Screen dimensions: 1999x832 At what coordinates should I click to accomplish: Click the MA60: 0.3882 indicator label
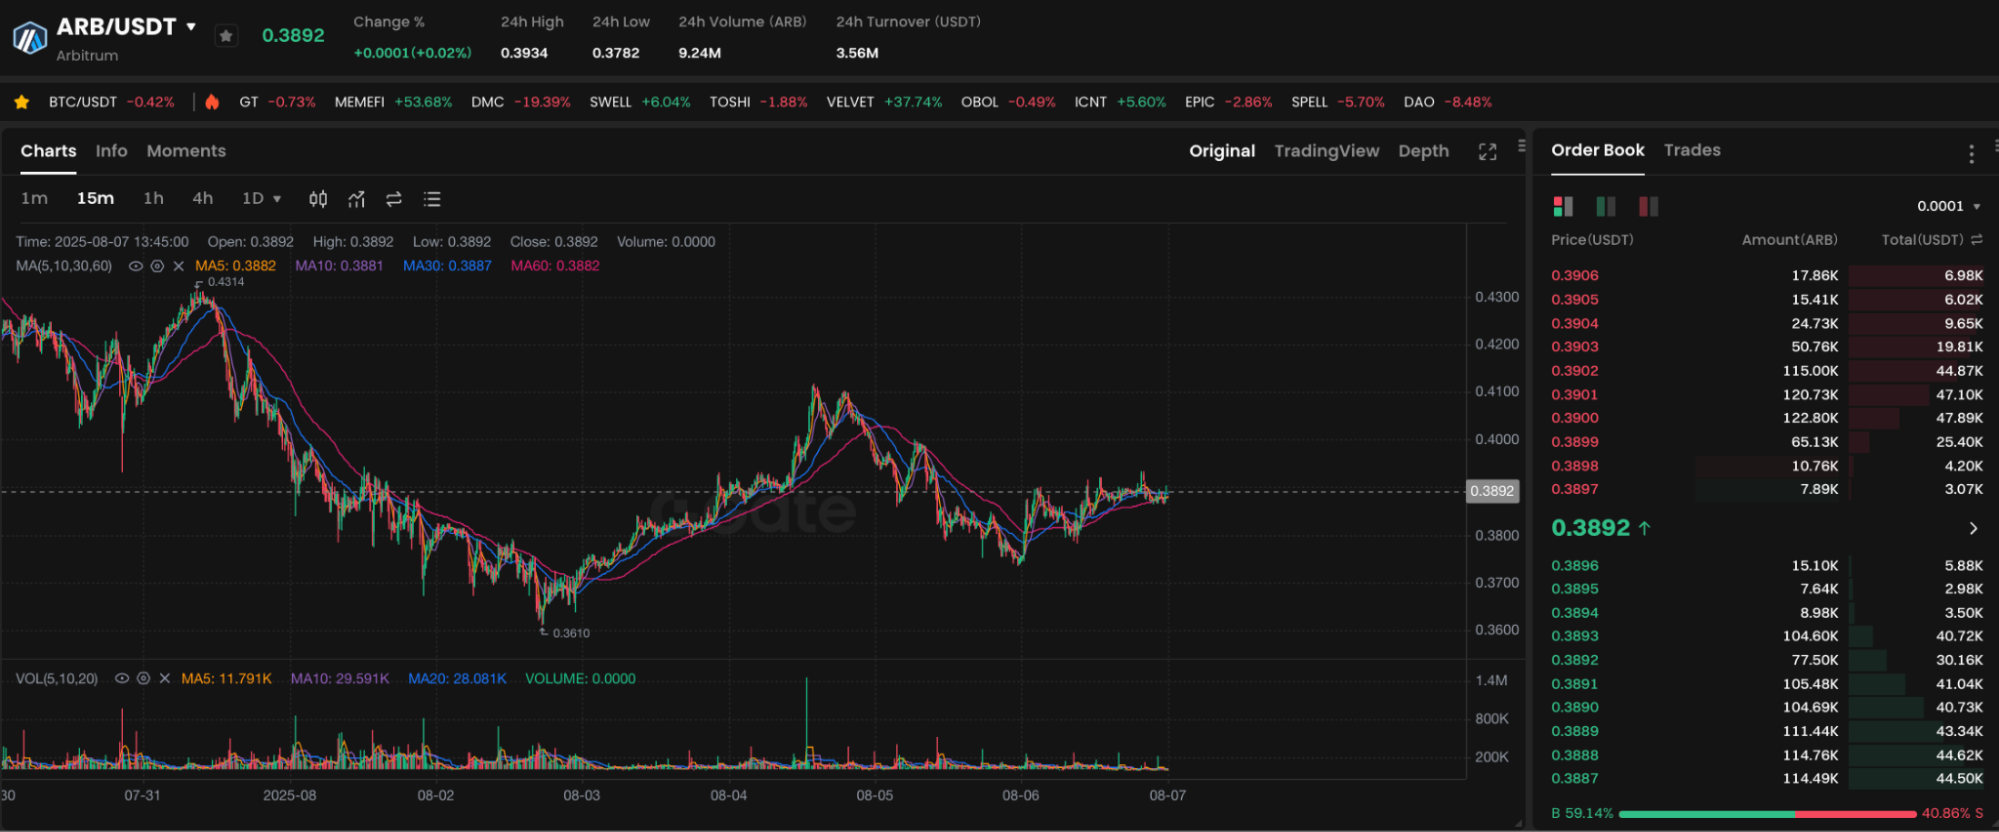[555, 266]
